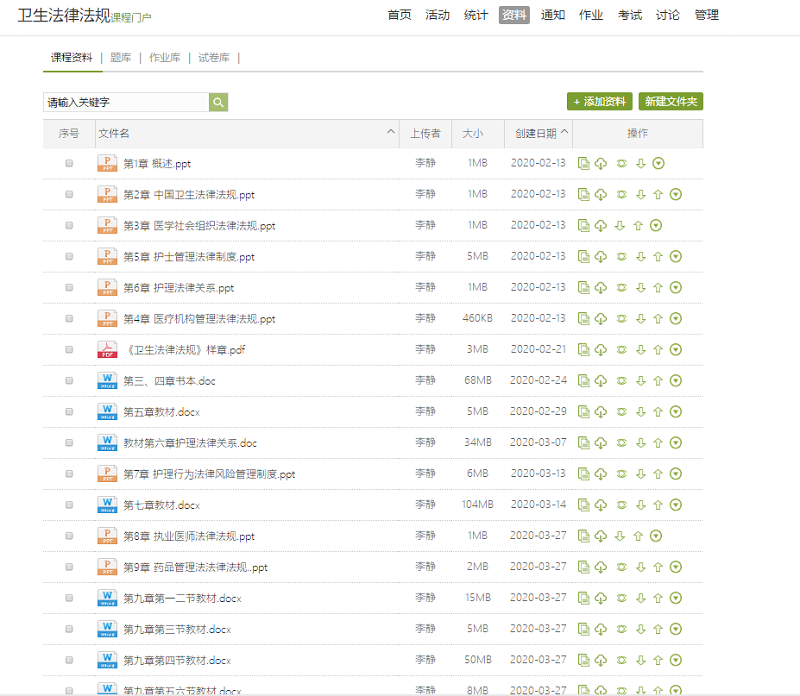Check the checkbox for 第1章 概述.ppt

point(68,162)
